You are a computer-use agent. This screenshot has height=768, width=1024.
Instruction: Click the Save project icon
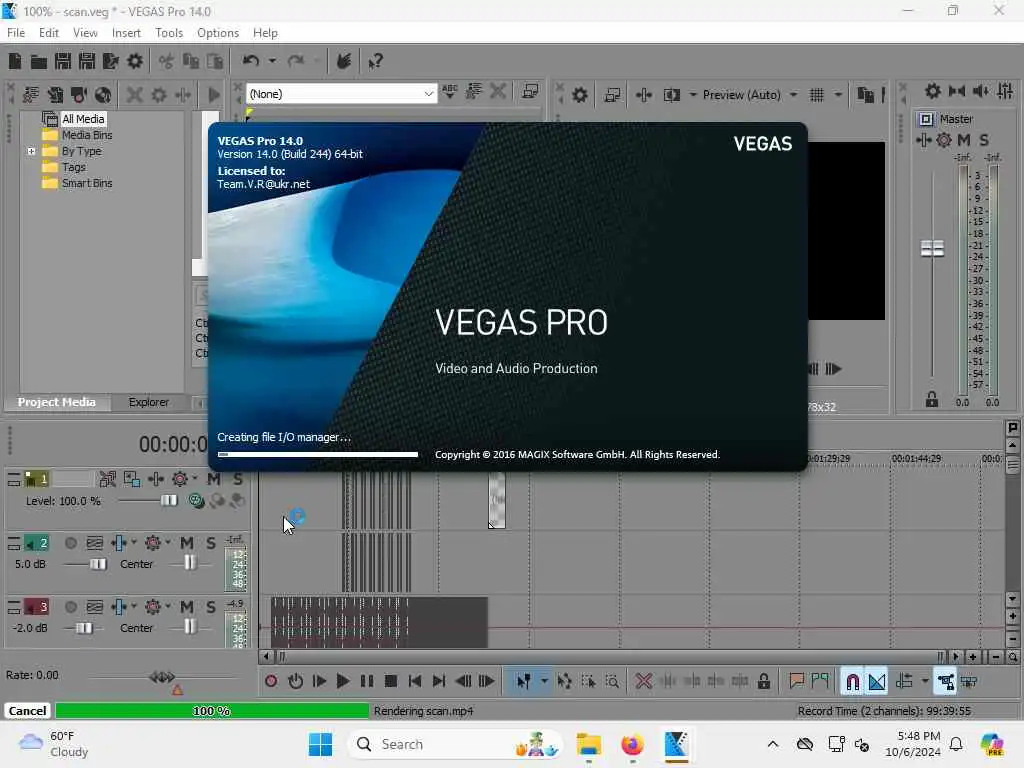[x=63, y=61]
